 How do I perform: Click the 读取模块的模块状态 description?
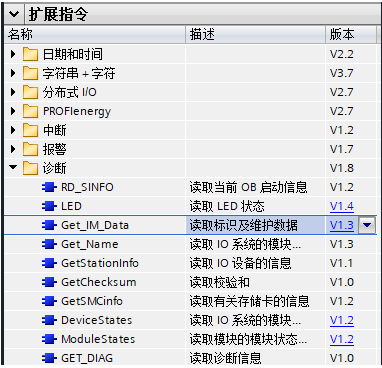(x=248, y=339)
